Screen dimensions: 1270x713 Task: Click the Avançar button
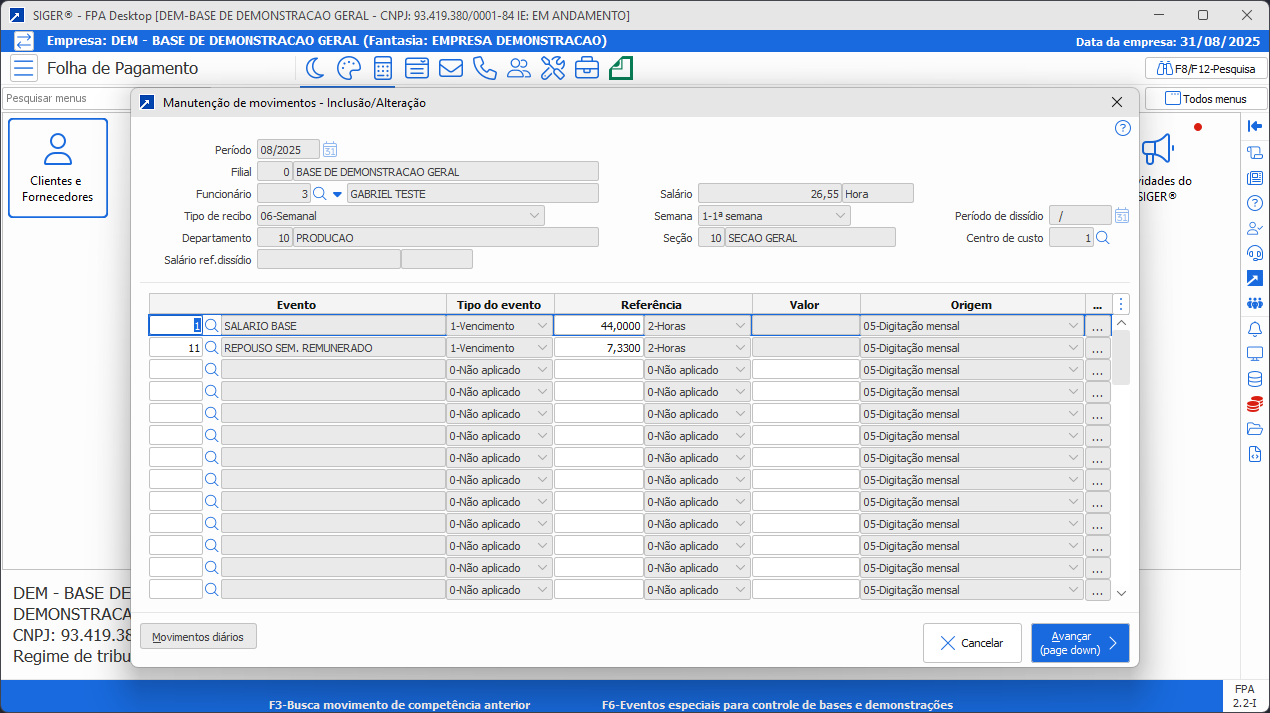click(1079, 643)
